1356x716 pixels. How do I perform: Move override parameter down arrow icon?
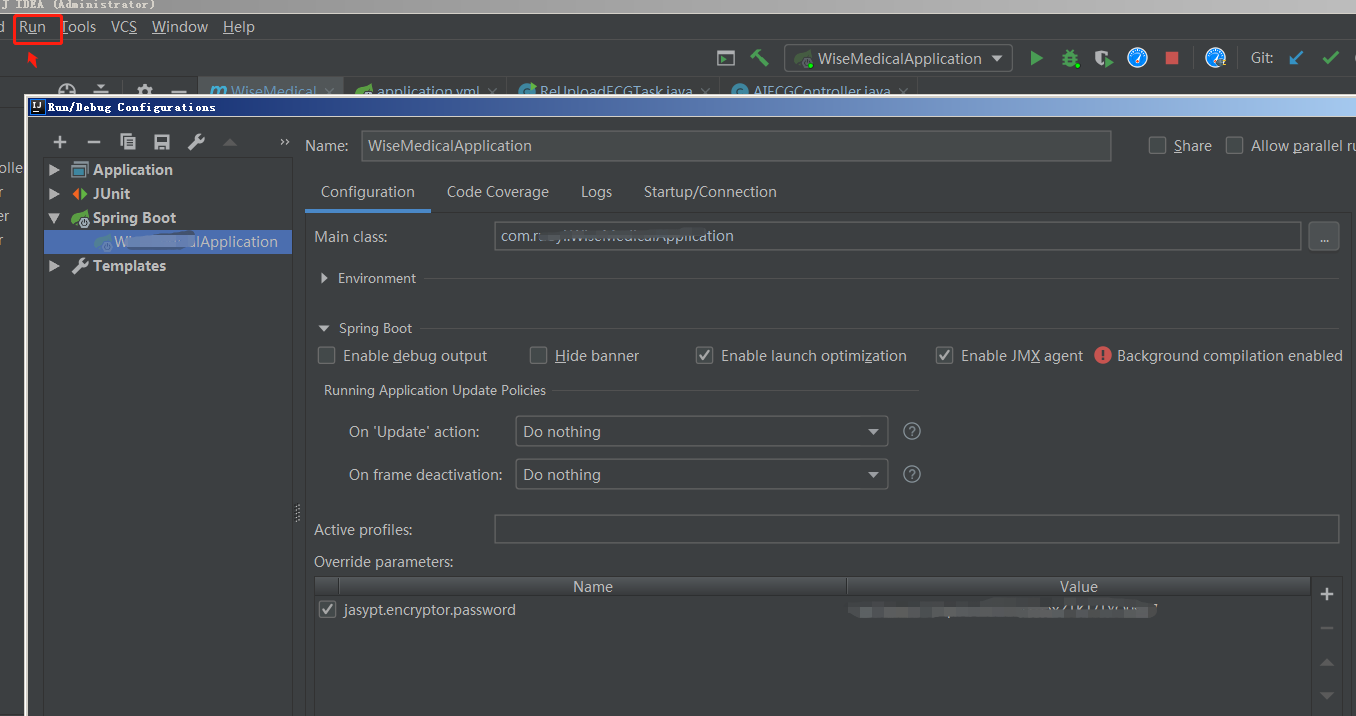coord(1327,695)
